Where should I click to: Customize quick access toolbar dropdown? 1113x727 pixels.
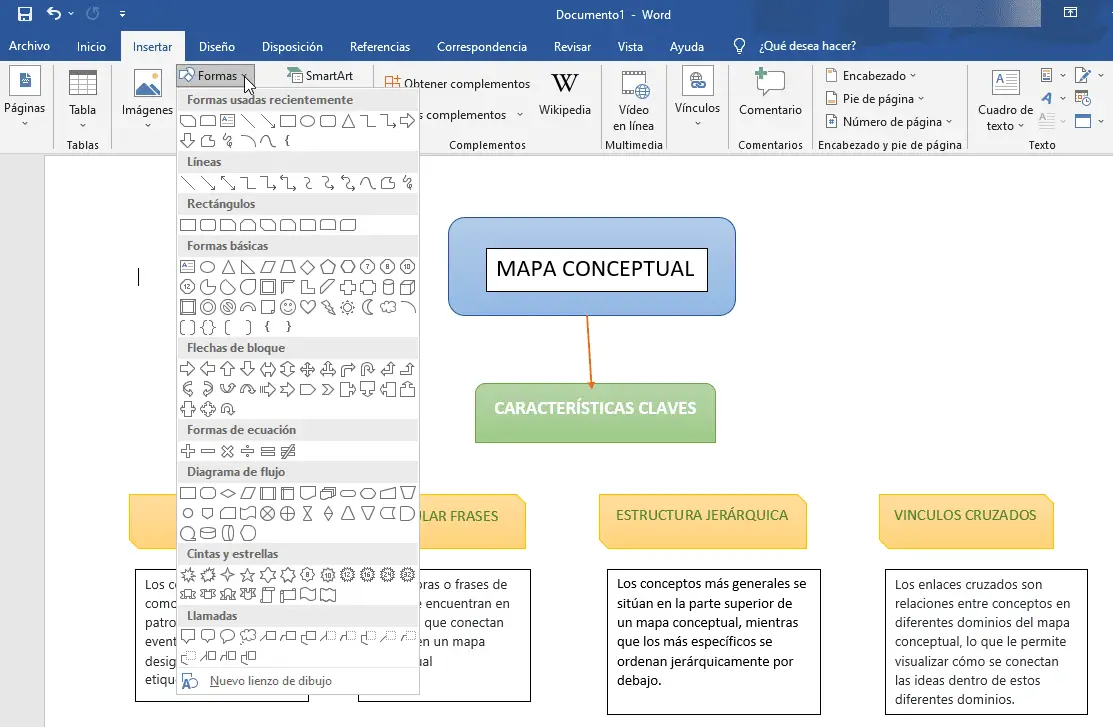click(x=122, y=13)
